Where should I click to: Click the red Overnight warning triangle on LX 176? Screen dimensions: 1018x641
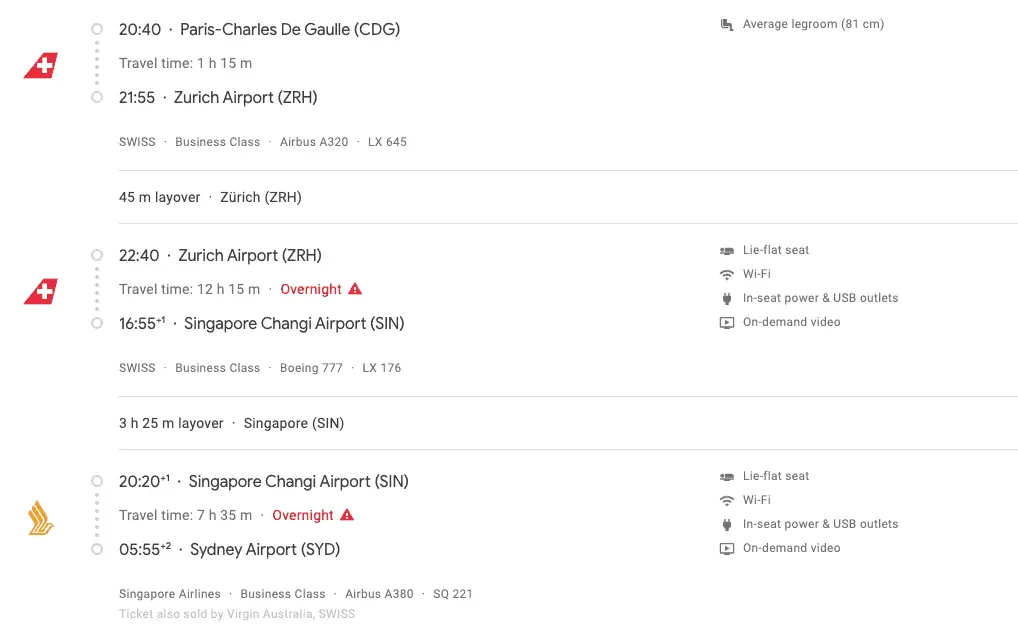tap(354, 289)
